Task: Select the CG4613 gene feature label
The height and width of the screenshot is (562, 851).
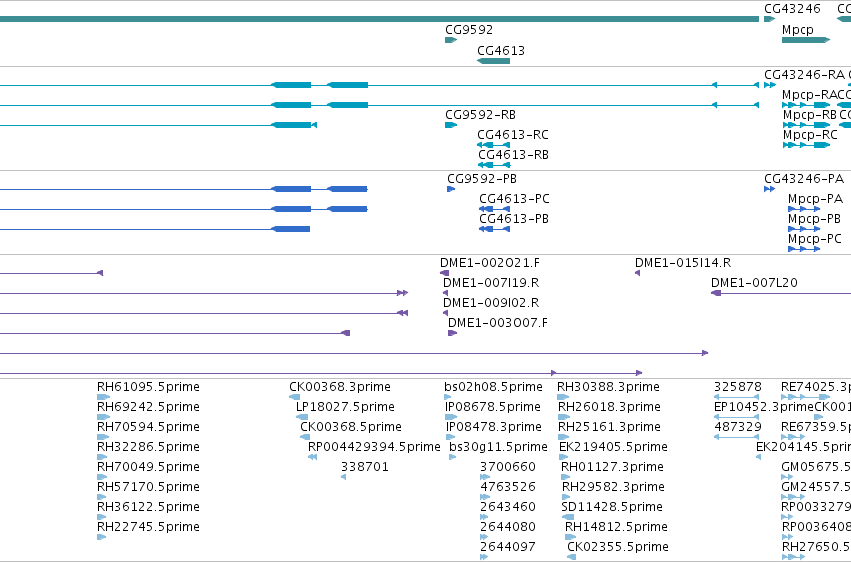Action: [x=501, y=51]
